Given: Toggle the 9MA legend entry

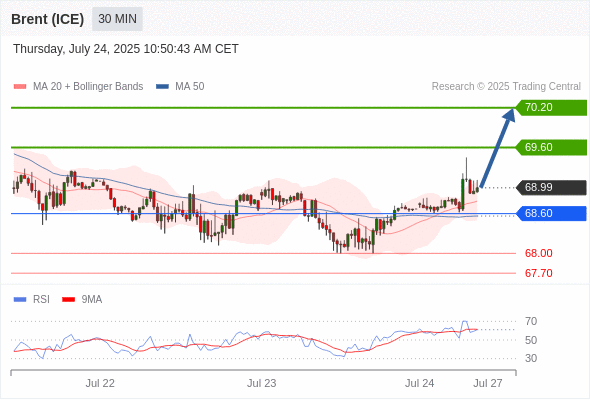Looking at the screenshot, I should (82, 300).
